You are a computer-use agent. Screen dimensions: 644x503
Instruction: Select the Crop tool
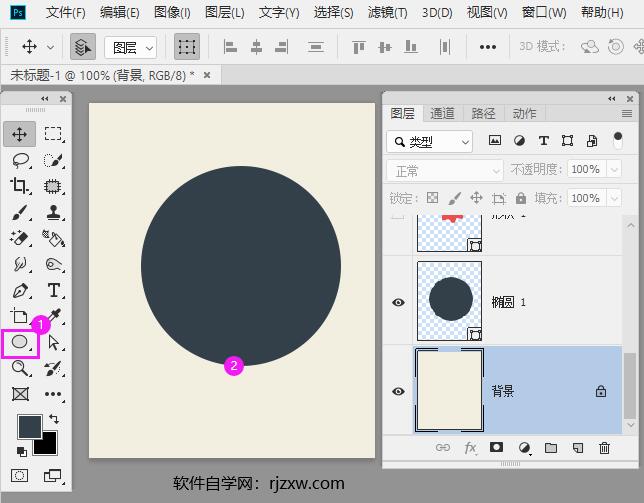[x=20, y=186]
